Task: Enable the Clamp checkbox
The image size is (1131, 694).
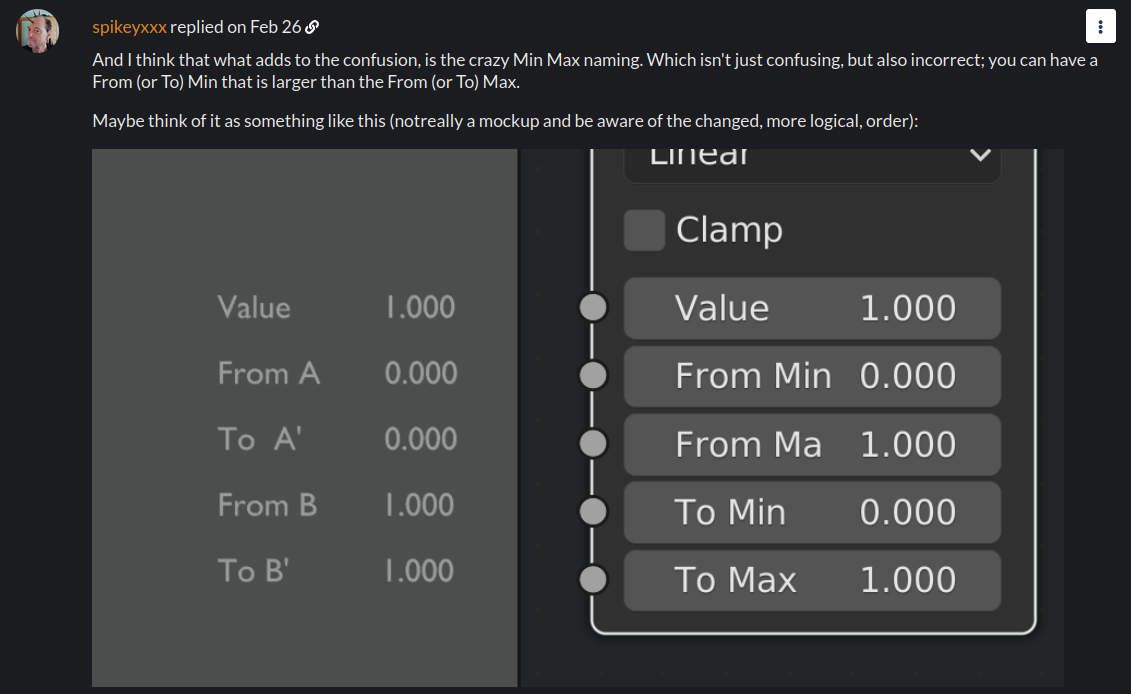Action: 644,230
